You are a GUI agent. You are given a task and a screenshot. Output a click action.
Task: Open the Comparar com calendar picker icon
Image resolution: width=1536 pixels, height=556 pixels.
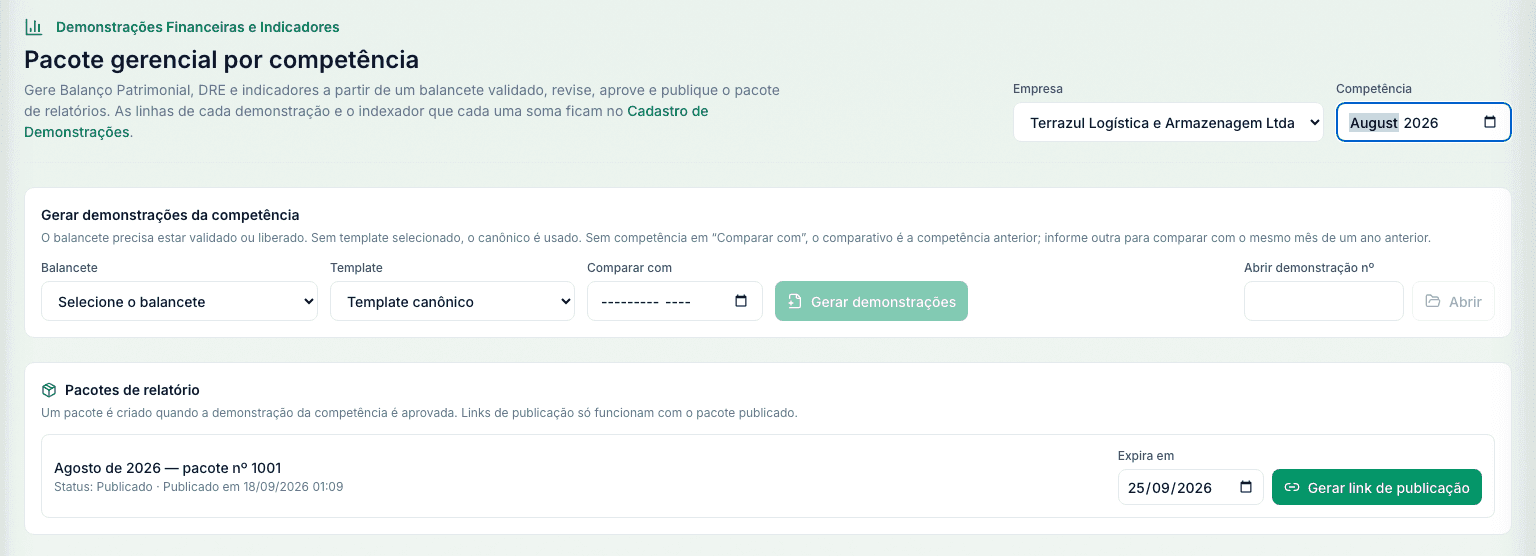[x=741, y=301]
